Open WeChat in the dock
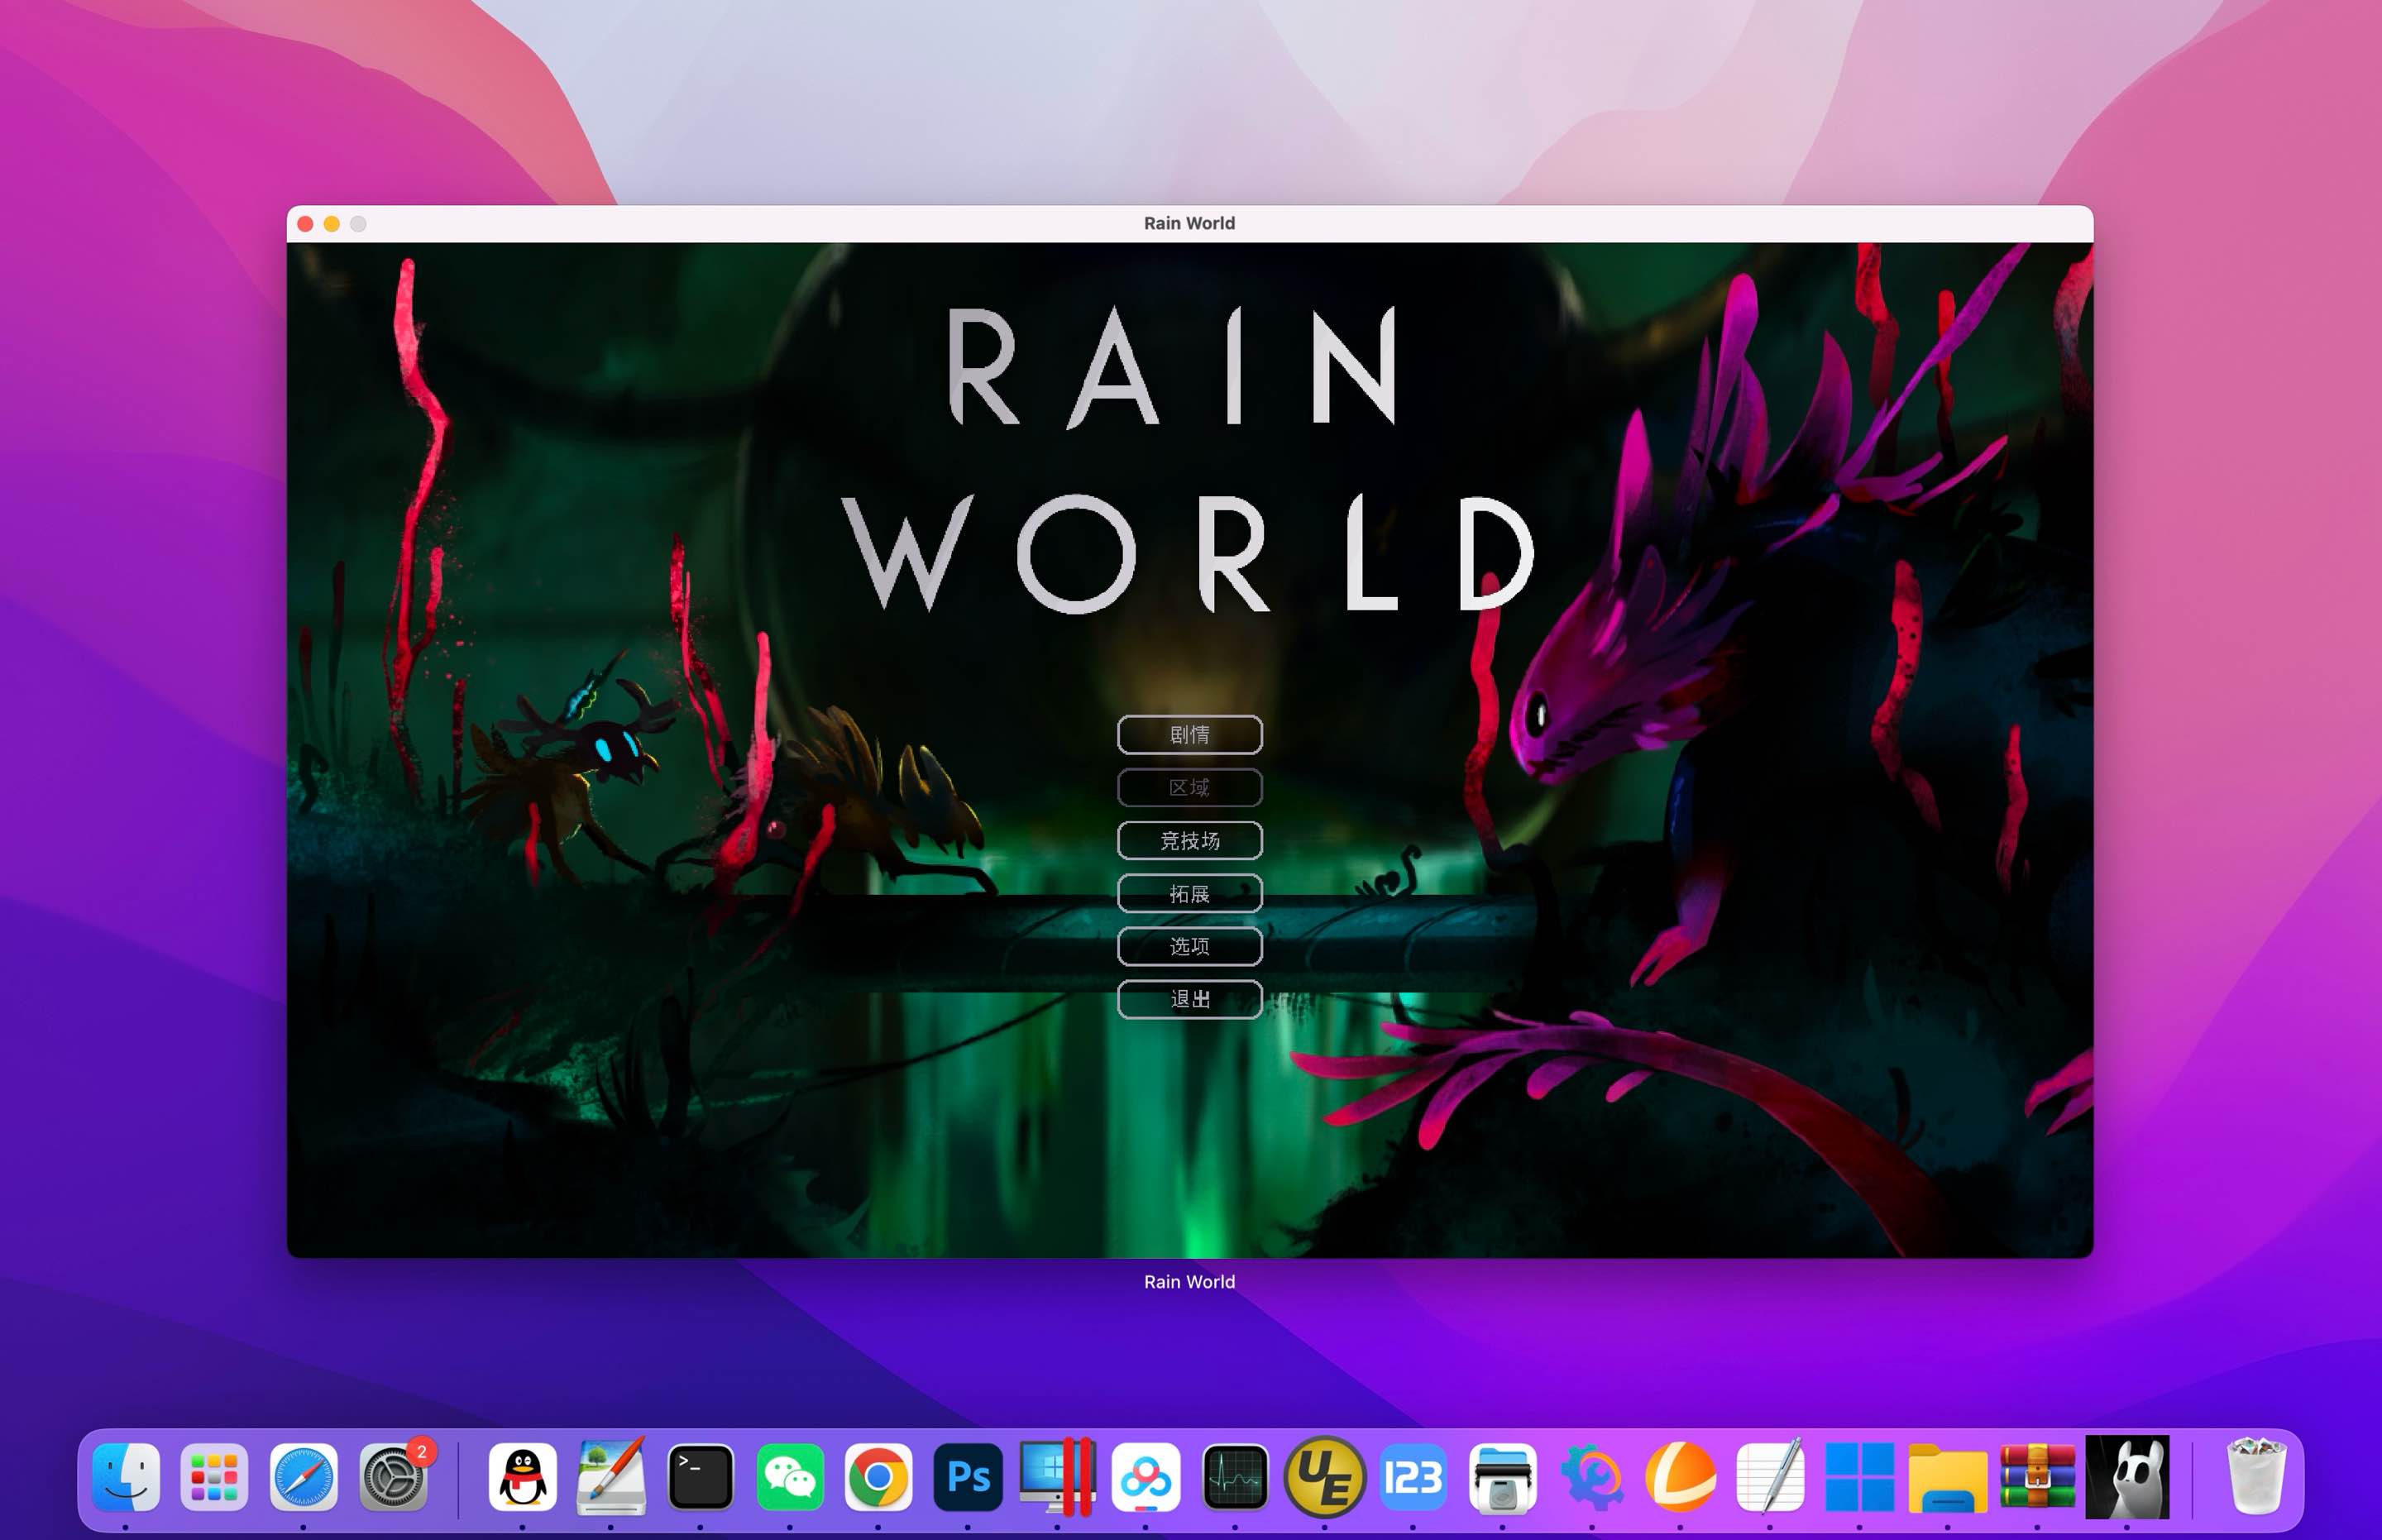The width and height of the screenshot is (2382, 1540). click(790, 1477)
